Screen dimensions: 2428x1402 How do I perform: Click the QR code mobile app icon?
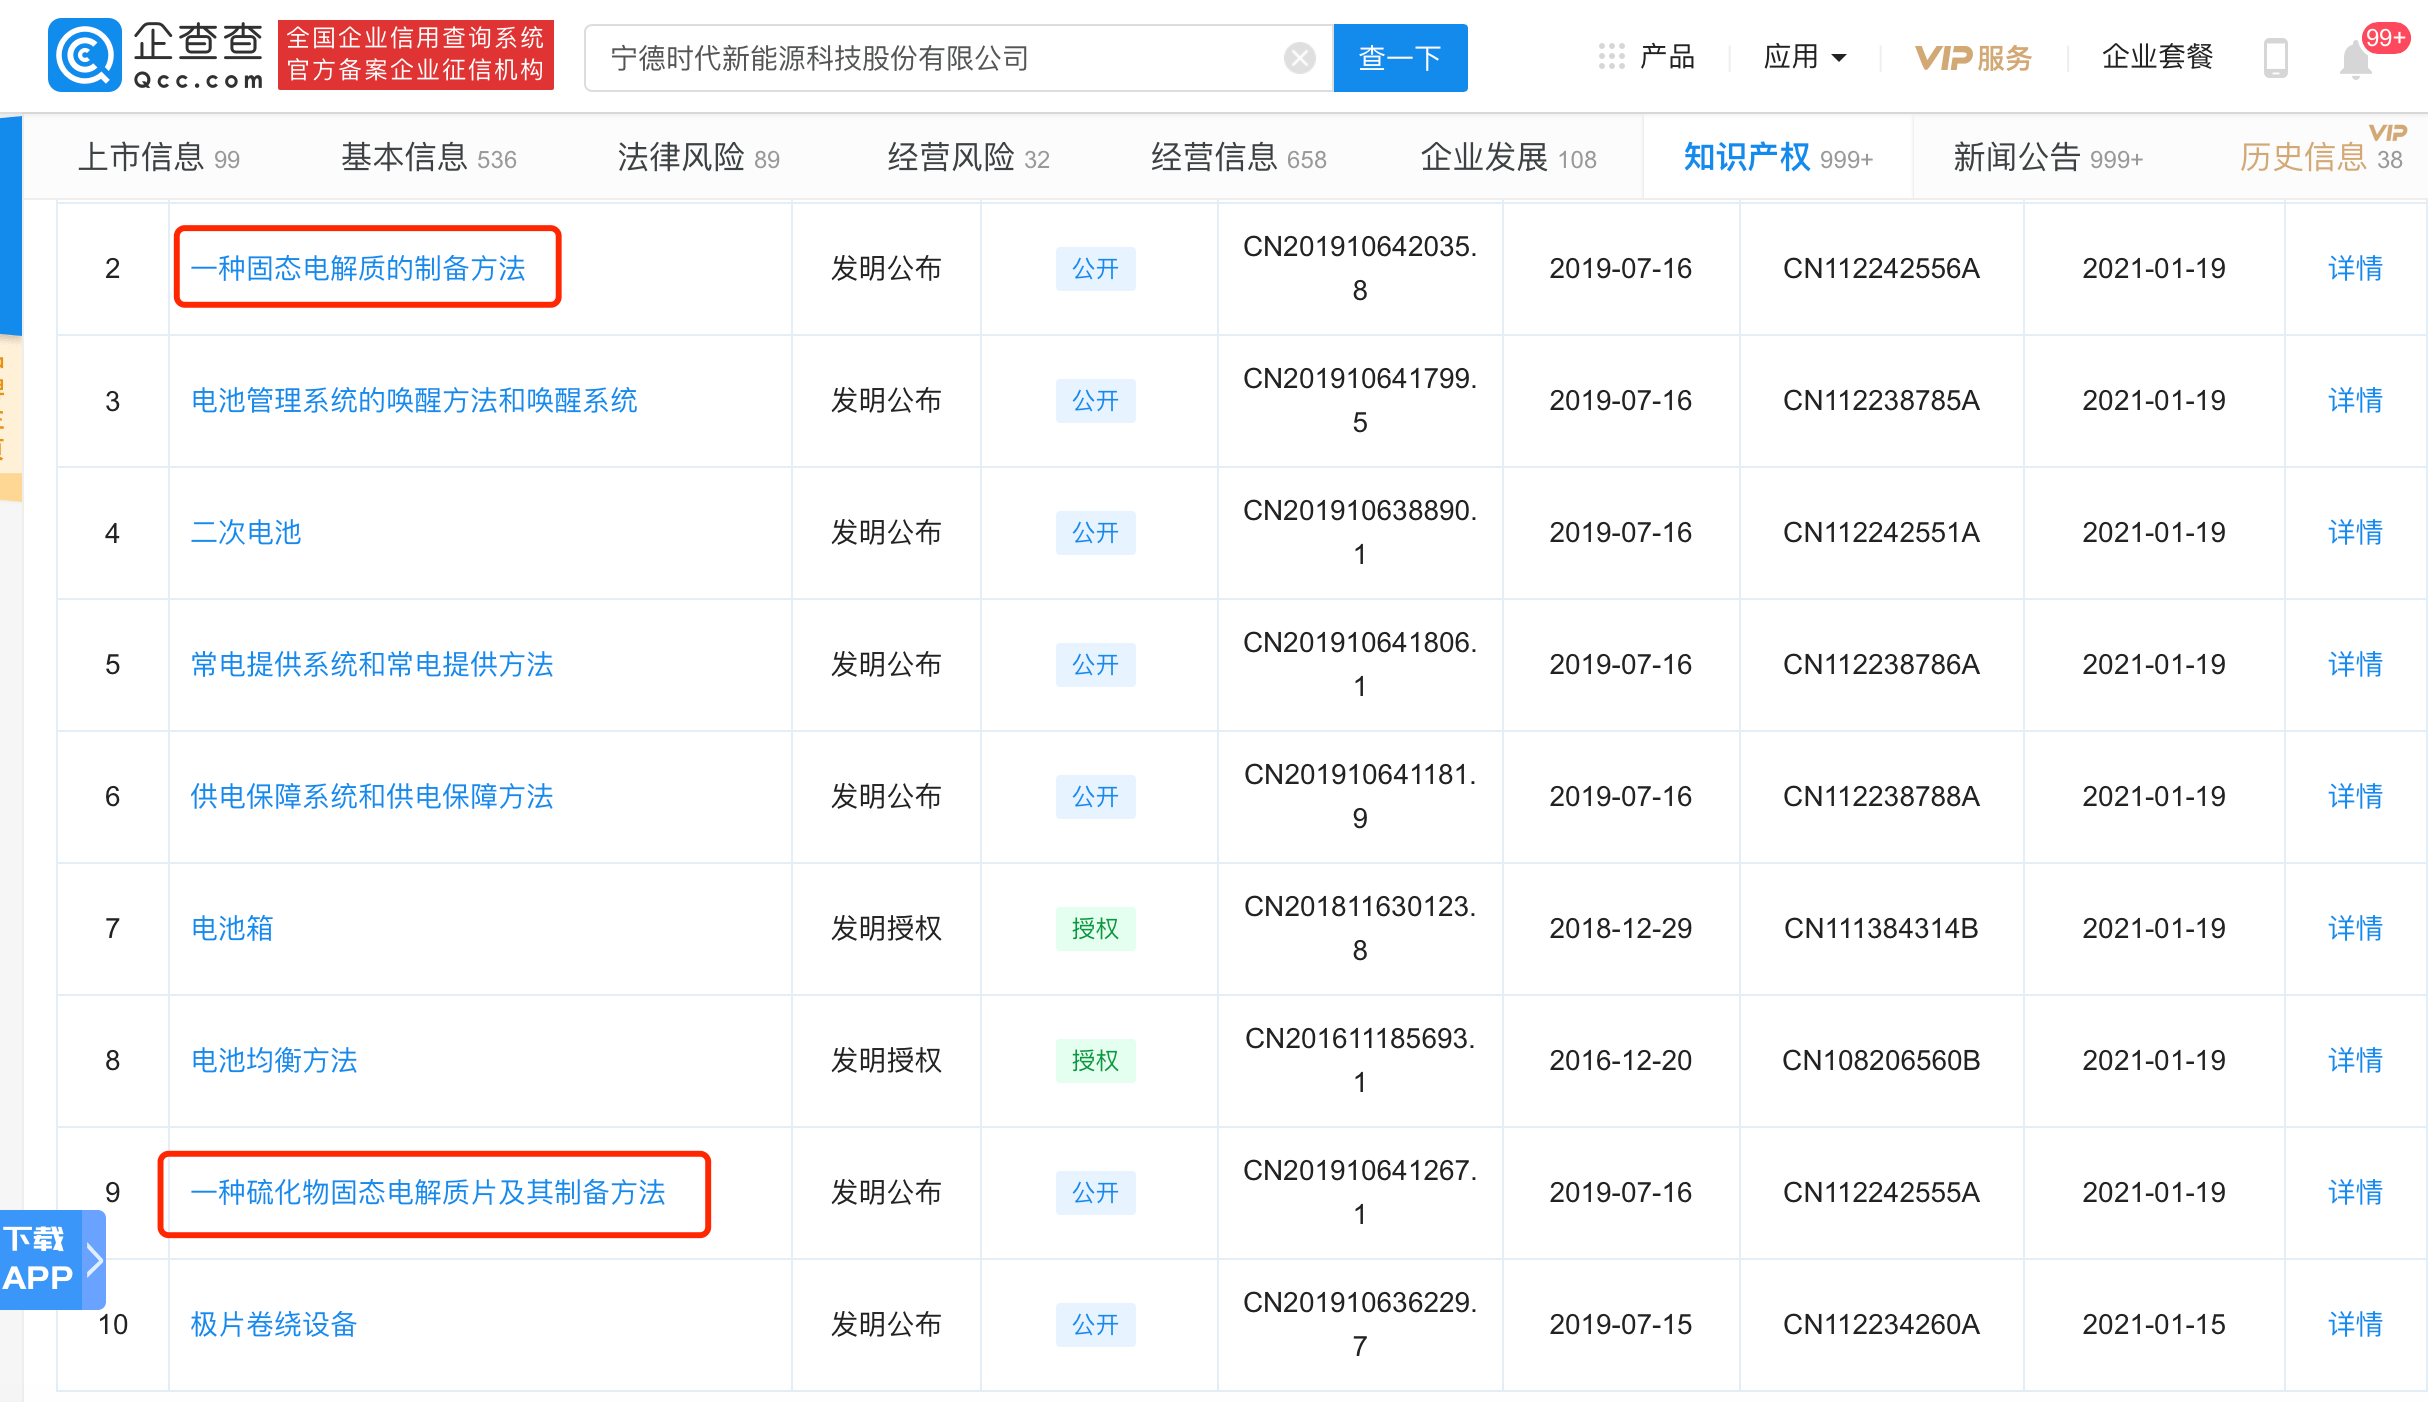tap(2271, 58)
